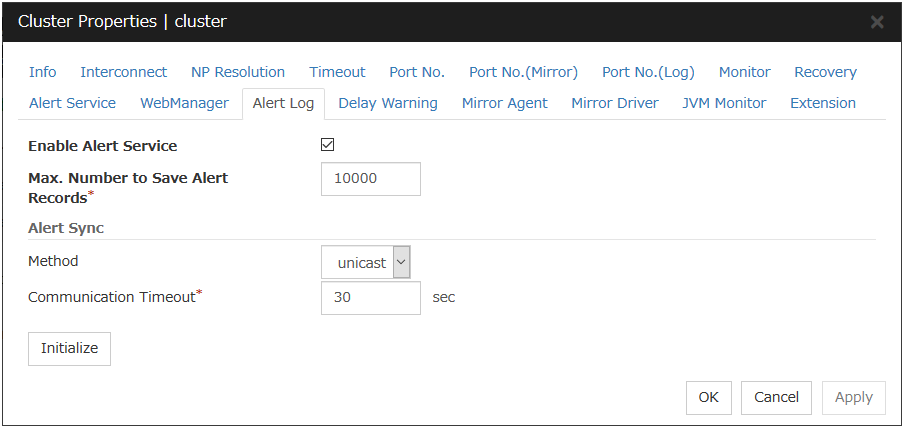Select the NP Resolution tab
This screenshot has height=428, width=904.
coord(238,72)
